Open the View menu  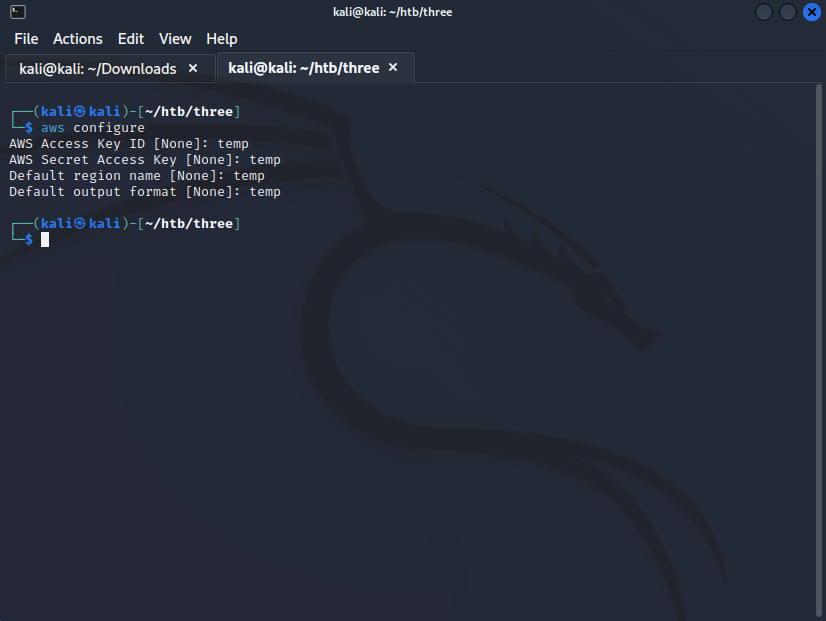[x=175, y=39]
